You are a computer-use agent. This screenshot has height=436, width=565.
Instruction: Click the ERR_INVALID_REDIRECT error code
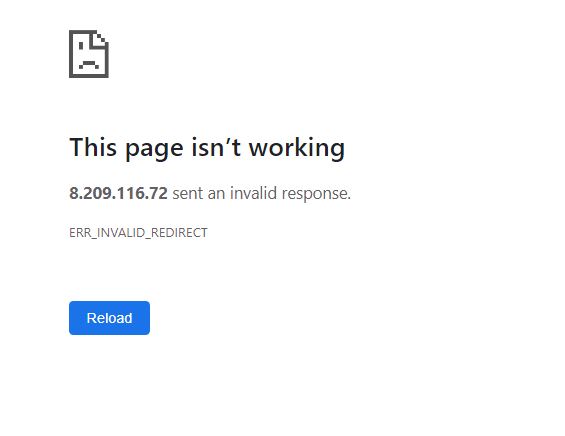[138, 232]
